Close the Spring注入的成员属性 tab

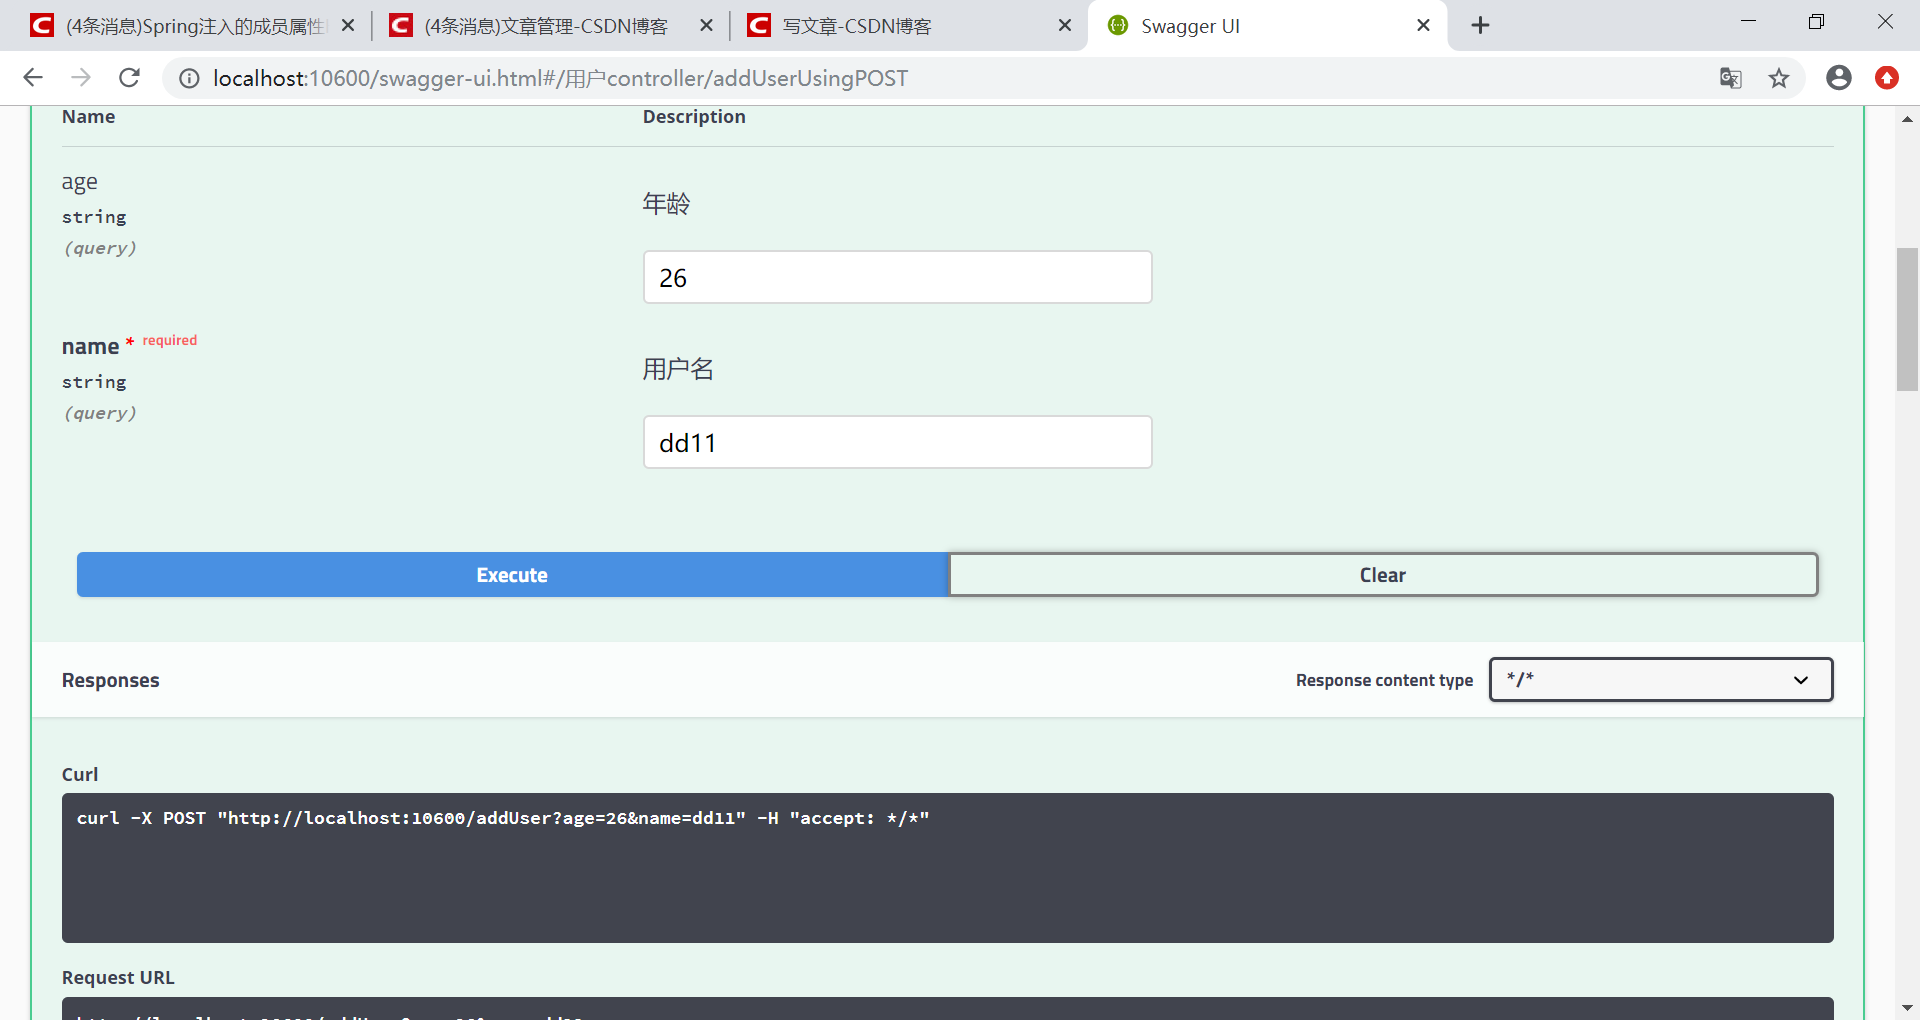[x=348, y=26]
